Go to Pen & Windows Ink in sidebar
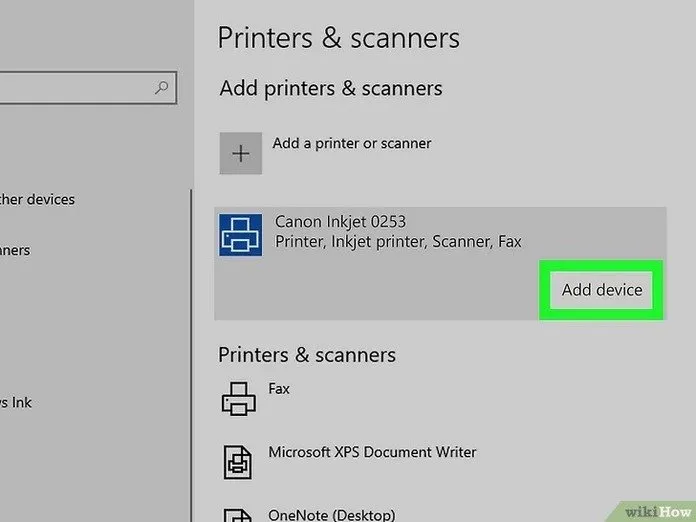 pyautogui.click(x=16, y=402)
